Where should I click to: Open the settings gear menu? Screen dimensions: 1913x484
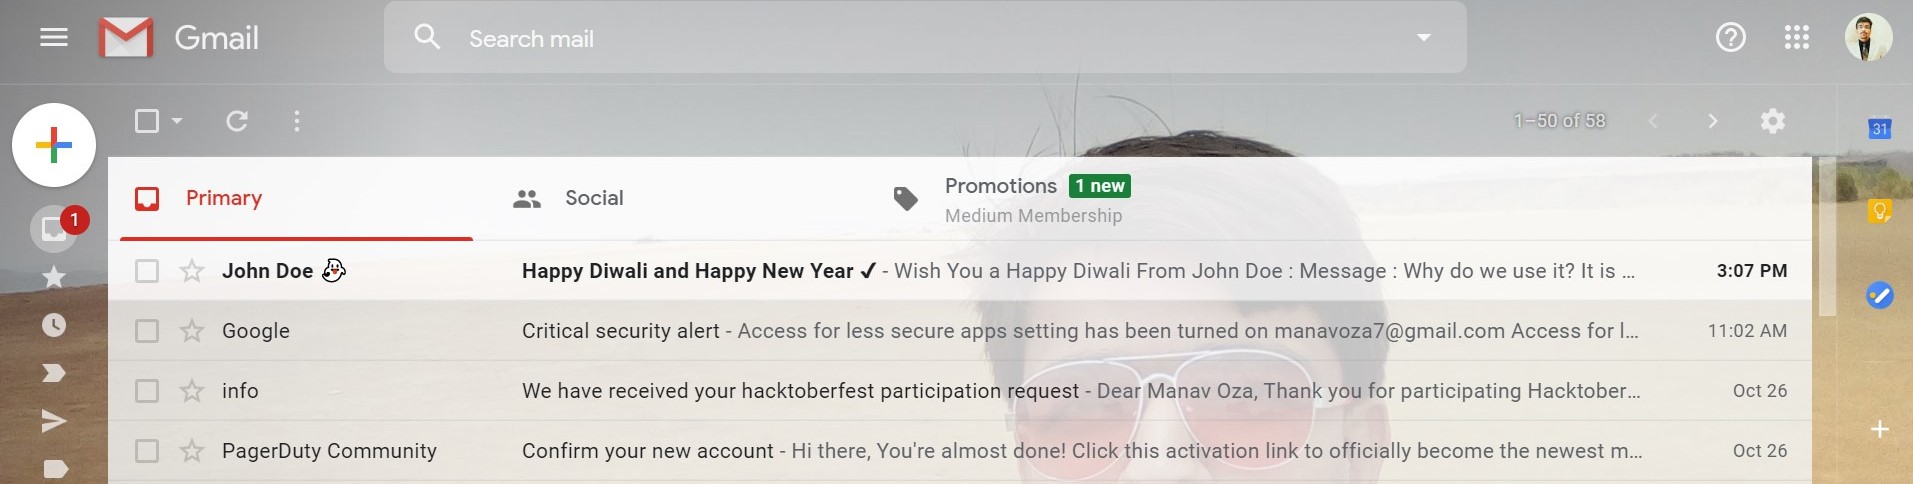[x=1772, y=121]
